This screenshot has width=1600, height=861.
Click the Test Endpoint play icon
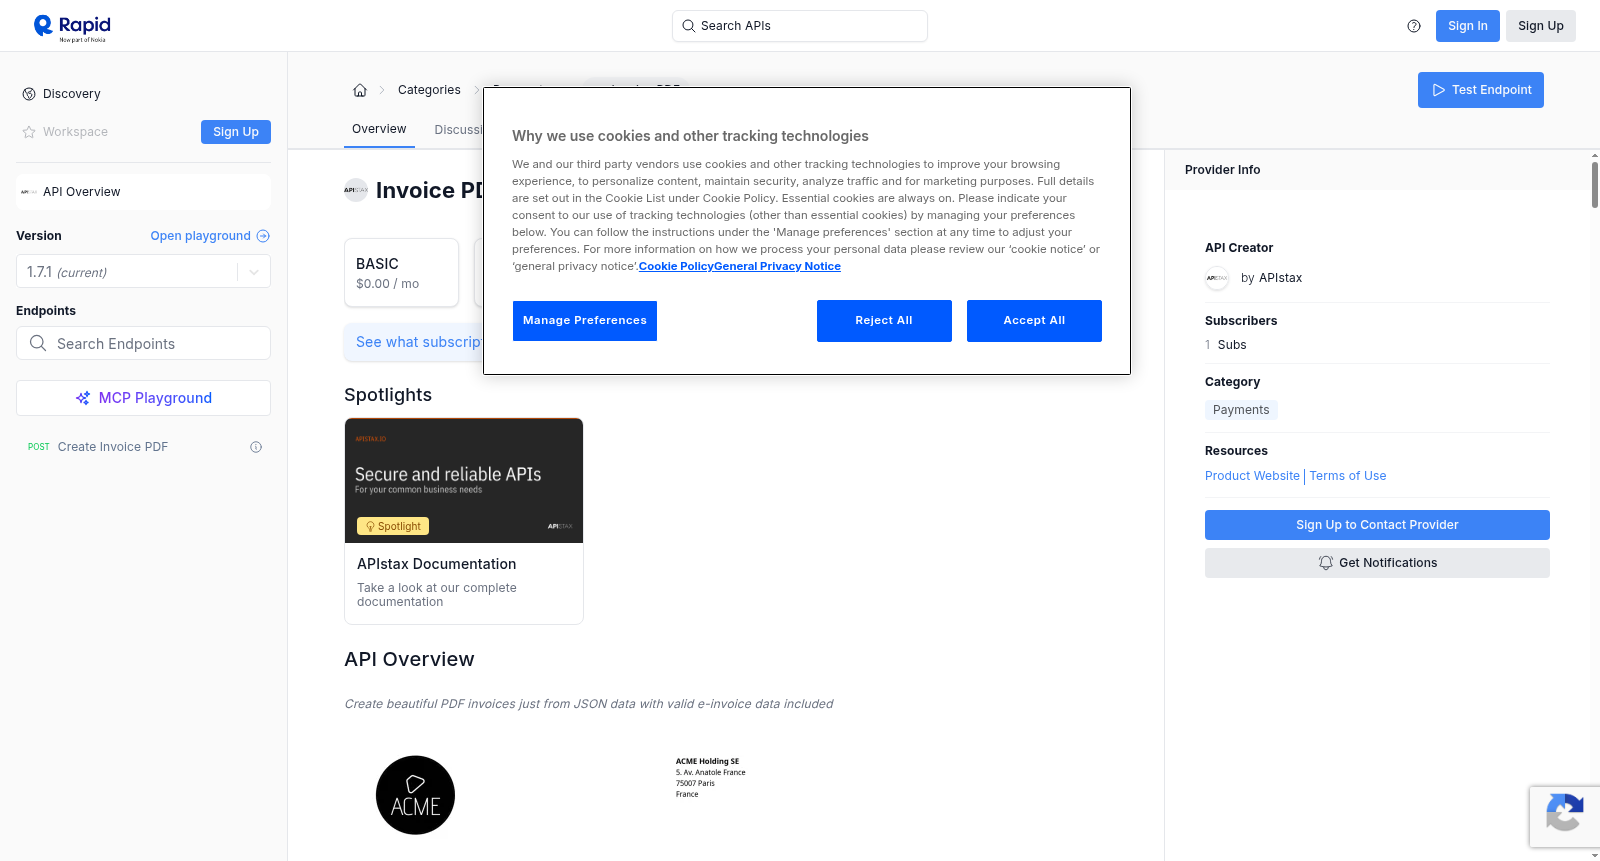1439,90
